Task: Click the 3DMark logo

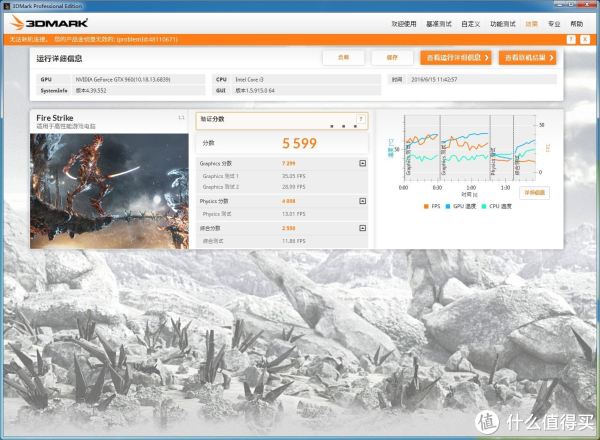Action: tap(49, 23)
